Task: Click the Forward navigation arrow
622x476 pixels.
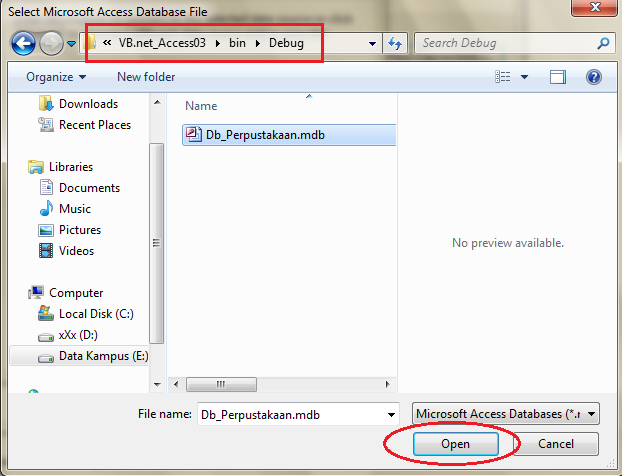Action: [x=51, y=43]
